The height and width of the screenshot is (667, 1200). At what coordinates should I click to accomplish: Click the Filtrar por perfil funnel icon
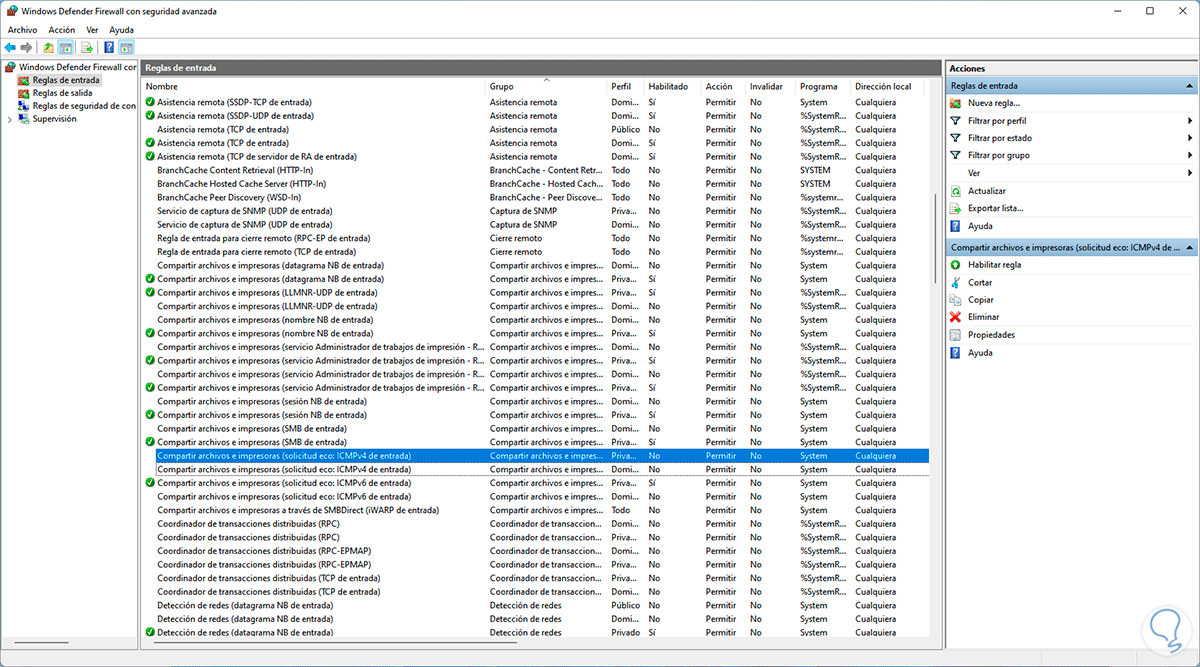click(x=956, y=121)
